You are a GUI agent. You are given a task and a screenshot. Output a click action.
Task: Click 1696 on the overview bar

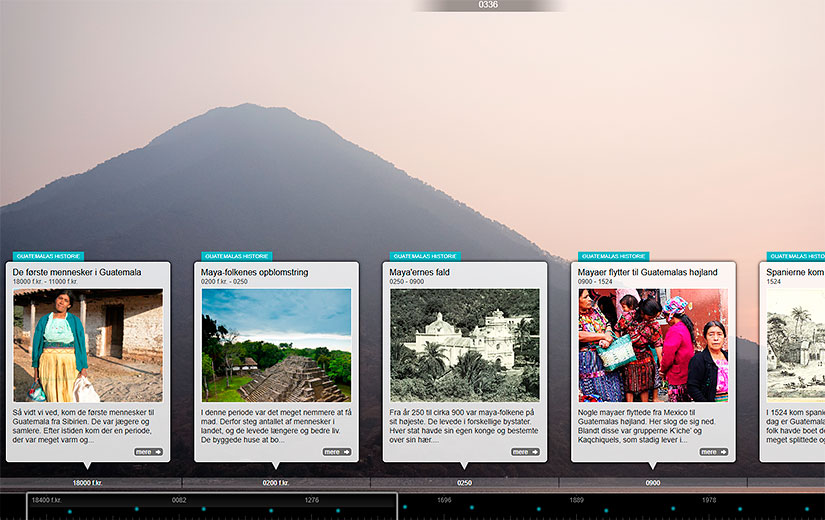444,500
